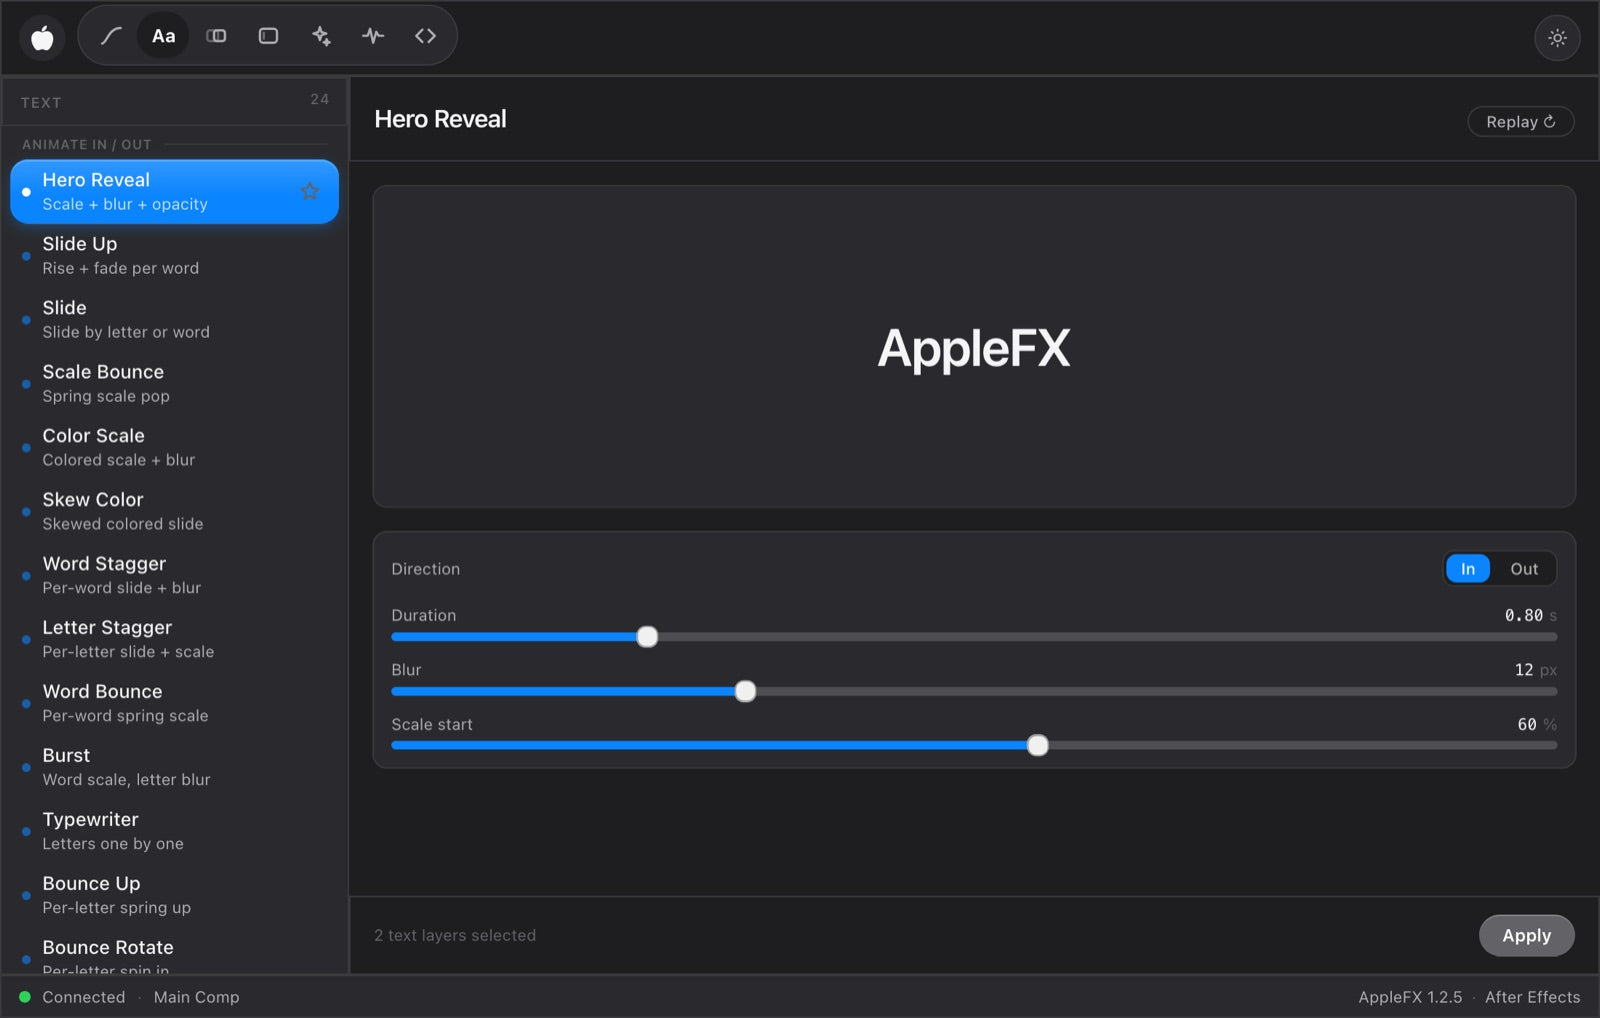Select the Word Bounce preset
The width and height of the screenshot is (1600, 1018).
coord(174,703)
